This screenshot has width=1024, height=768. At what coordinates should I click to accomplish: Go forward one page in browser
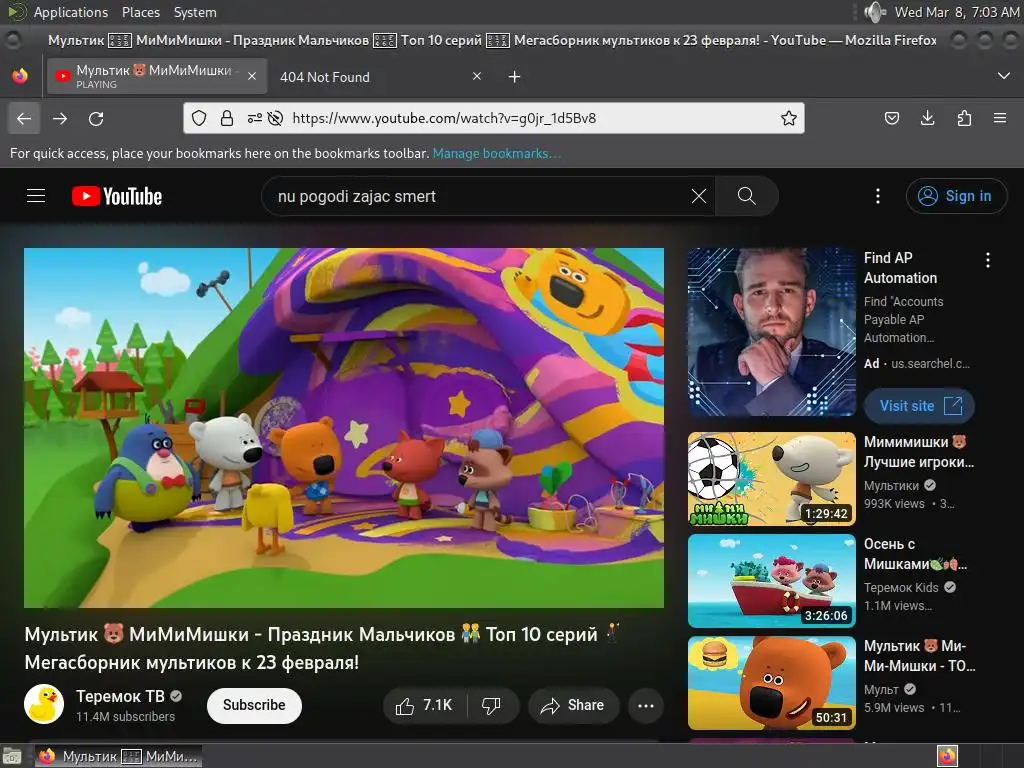[x=60, y=119]
